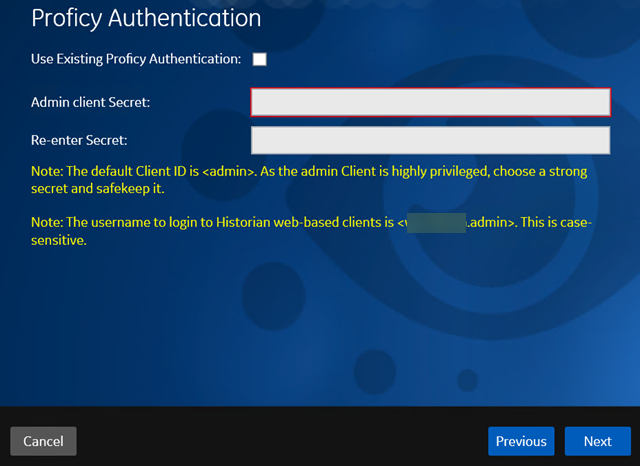
Task: Enable the Use Existing Proficy Authentication checkbox
Action: click(x=260, y=59)
